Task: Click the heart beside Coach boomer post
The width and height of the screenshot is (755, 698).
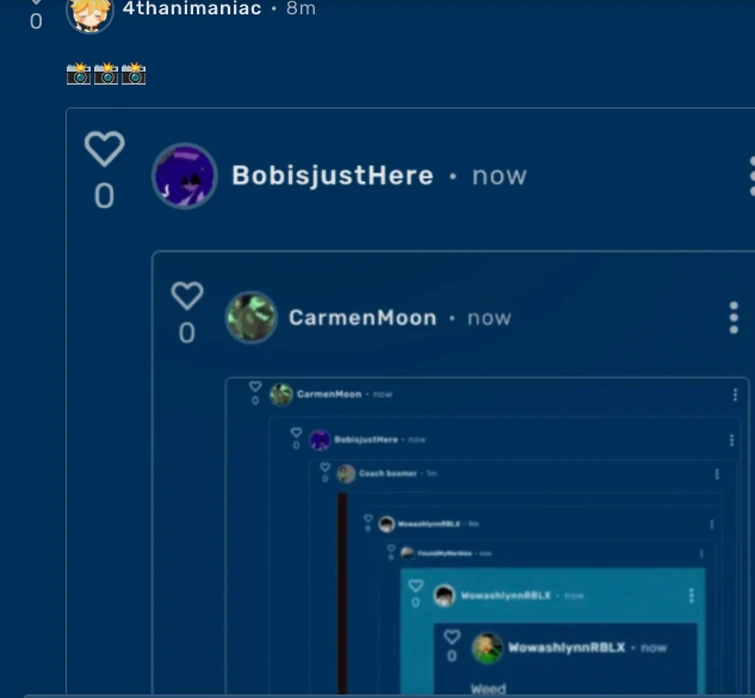Action: [325, 467]
